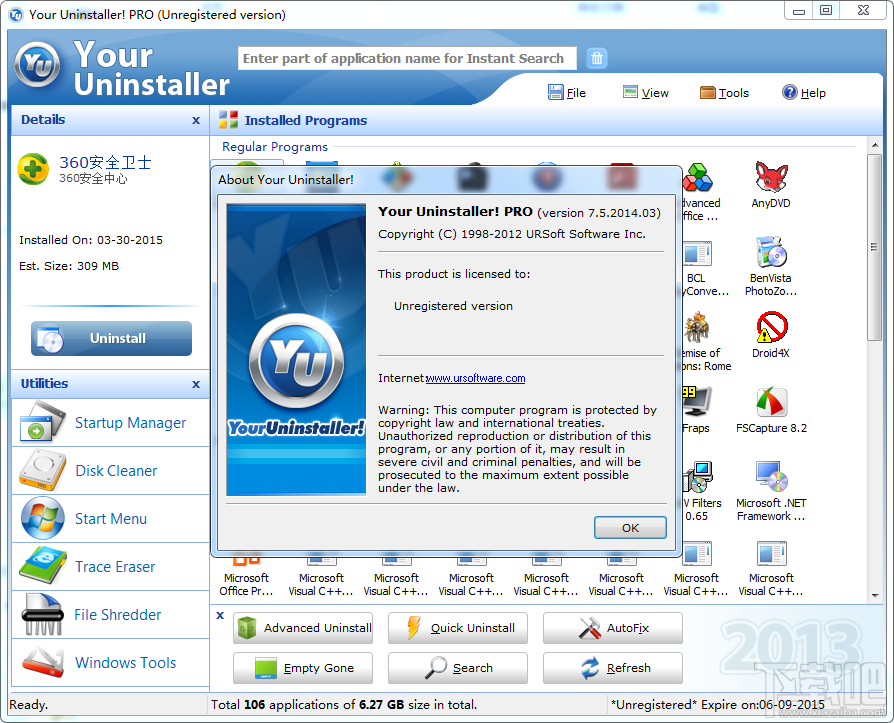
Task: Click the program list scroll down arrow
Action: tap(875, 596)
